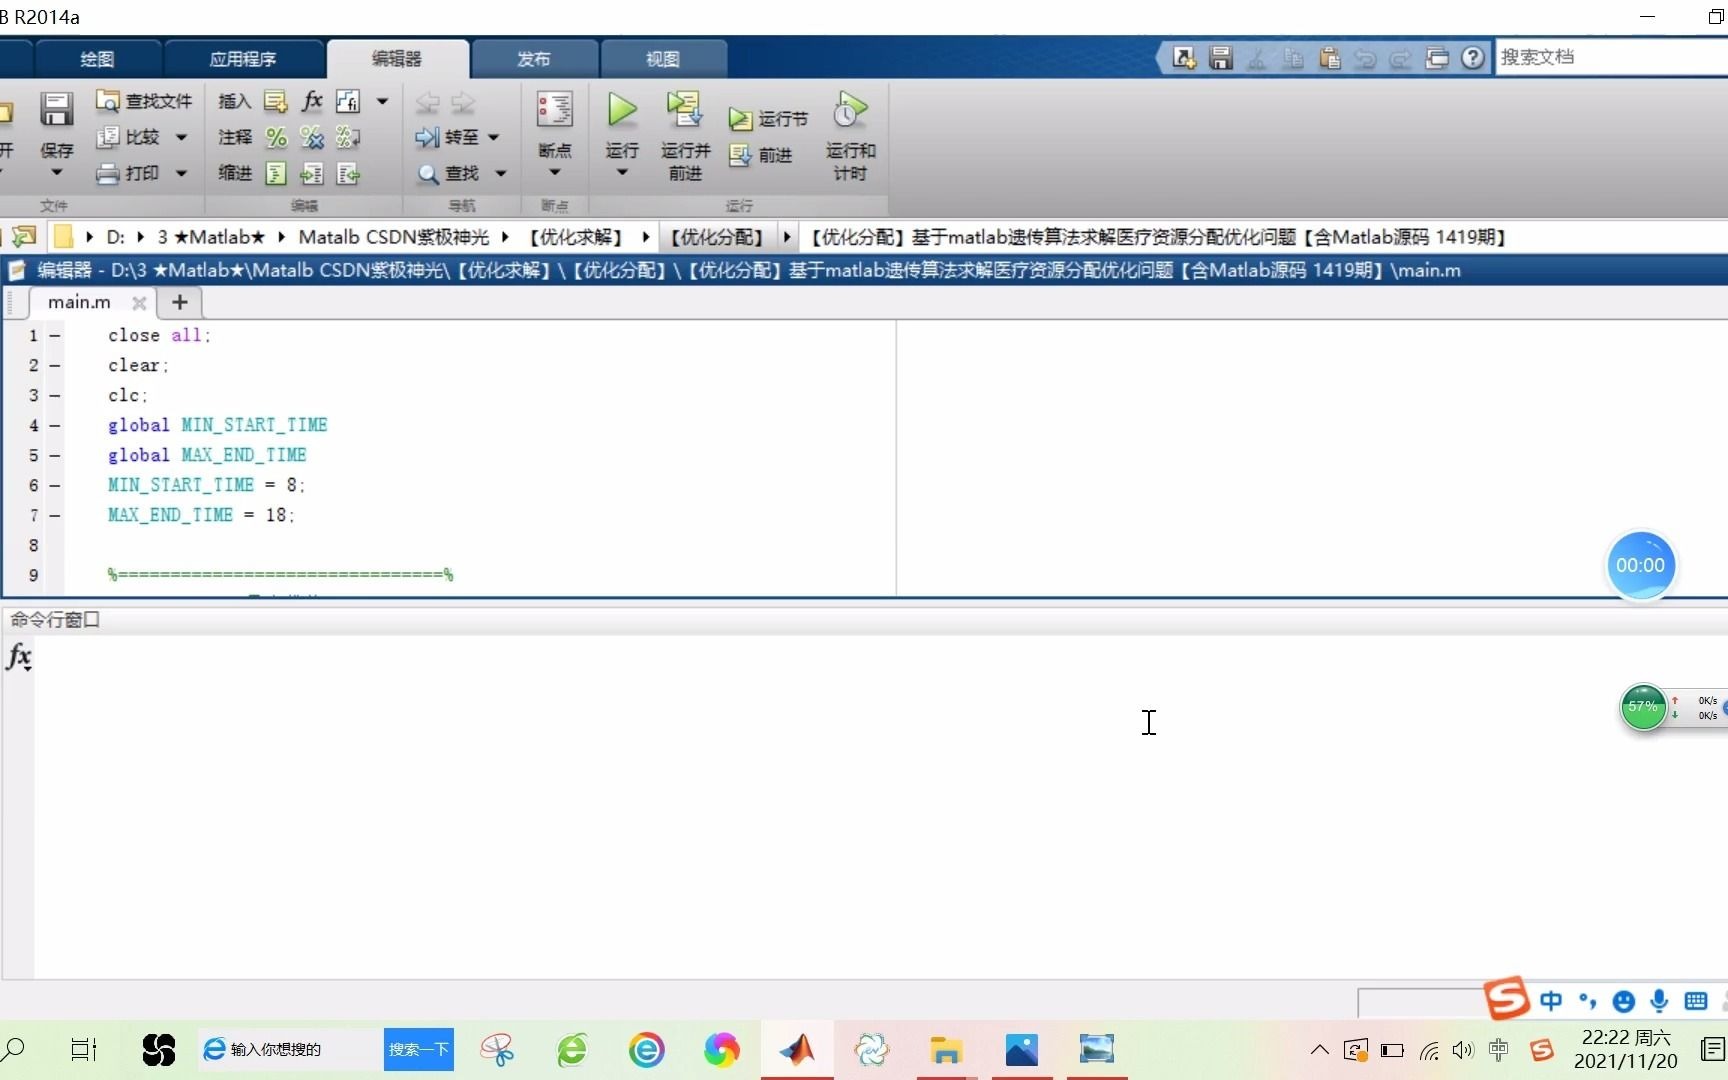Click Advance (前进) button
The image size is (1728, 1080).
761,155
